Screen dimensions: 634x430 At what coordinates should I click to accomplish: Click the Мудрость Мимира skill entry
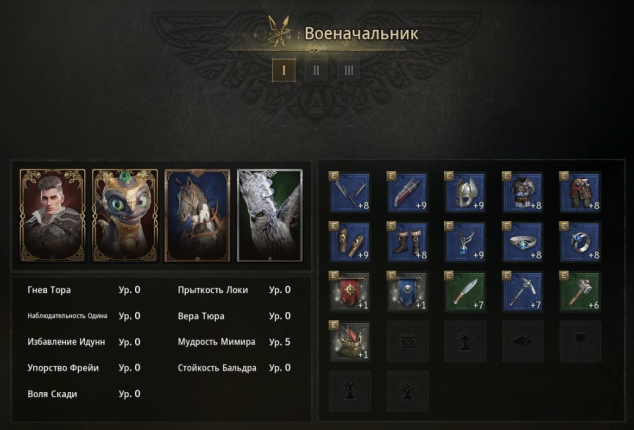click(234, 342)
